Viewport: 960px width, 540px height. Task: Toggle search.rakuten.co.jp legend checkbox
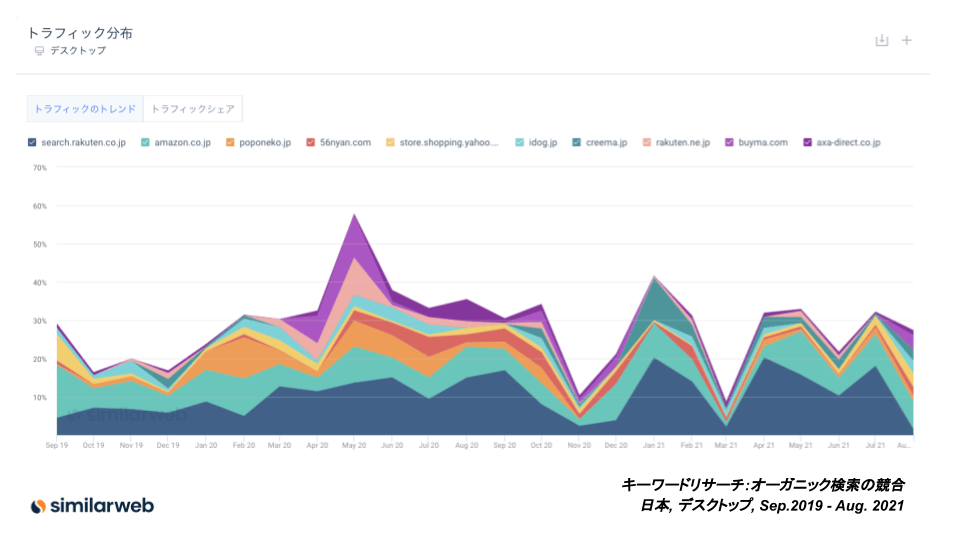pos(33,143)
